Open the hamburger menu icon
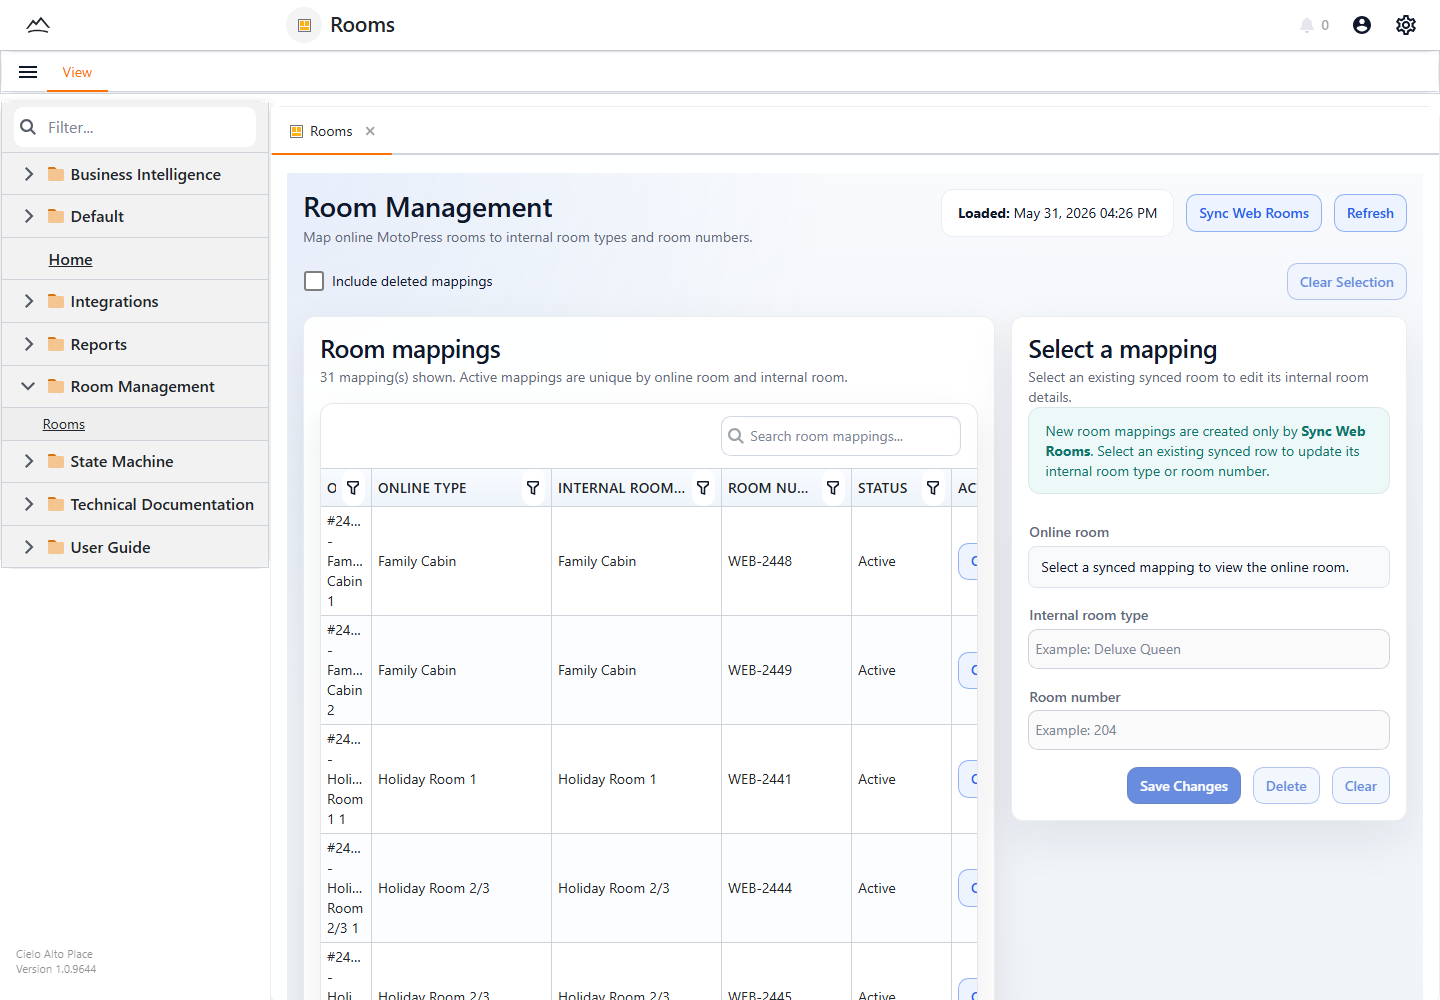Image resolution: width=1440 pixels, height=1000 pixels. (28, 72)
